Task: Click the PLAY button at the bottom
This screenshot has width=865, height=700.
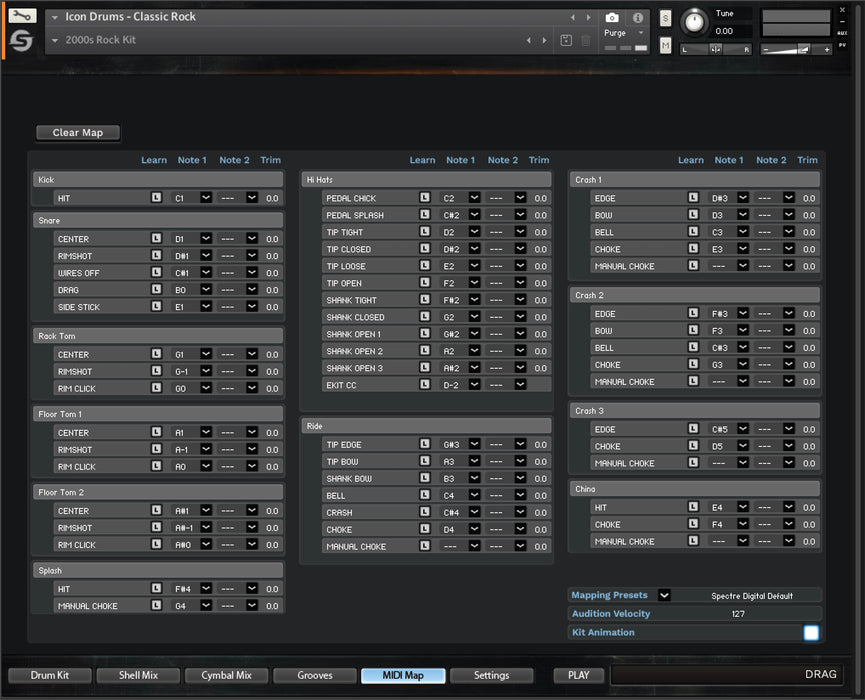Action: point(578,675)
